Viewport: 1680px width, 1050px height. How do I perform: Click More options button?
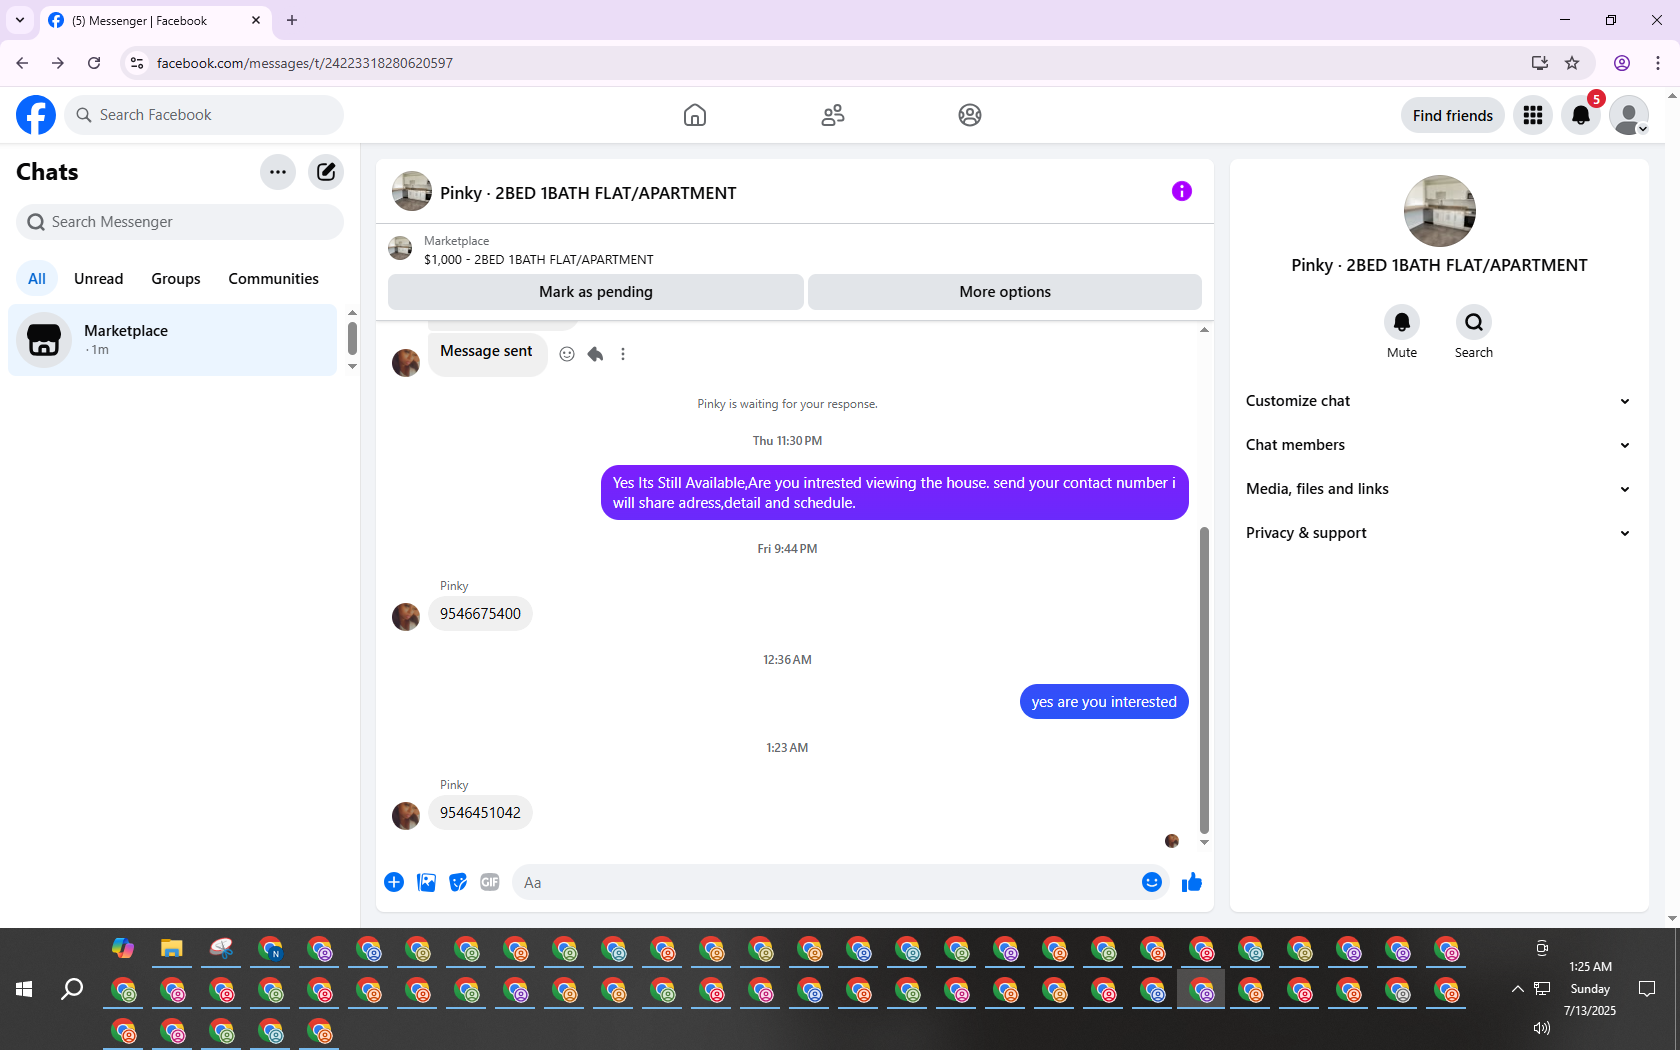click(1005, 292)
